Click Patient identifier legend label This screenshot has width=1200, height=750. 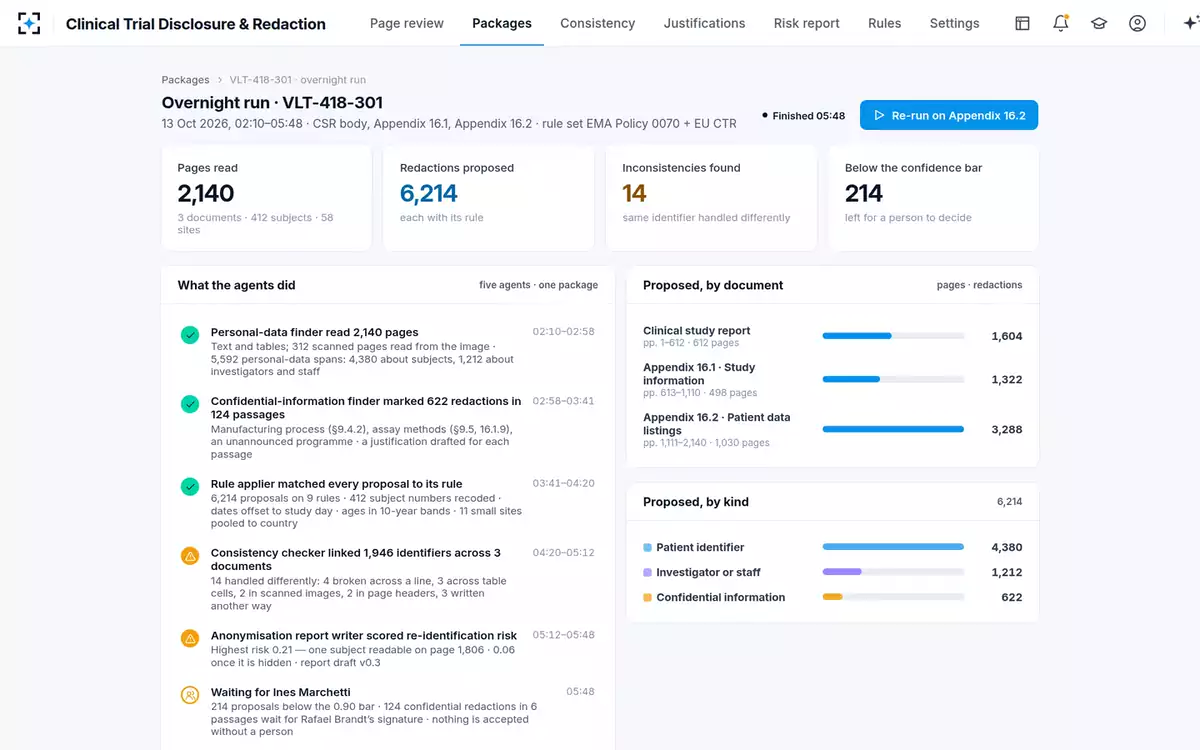(x=700, y=548)
